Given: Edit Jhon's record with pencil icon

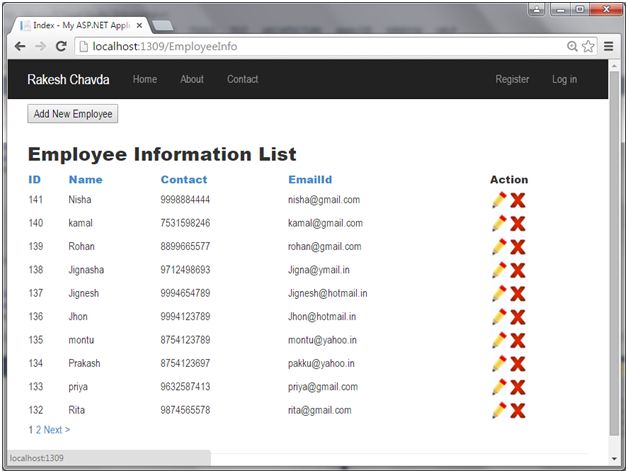Looking at the screenshot, I should click(x=499, y=317).
